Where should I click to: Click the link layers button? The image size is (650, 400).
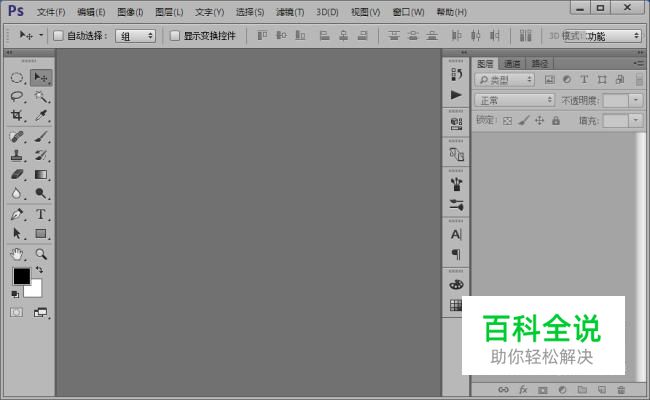tap(503, 390)
